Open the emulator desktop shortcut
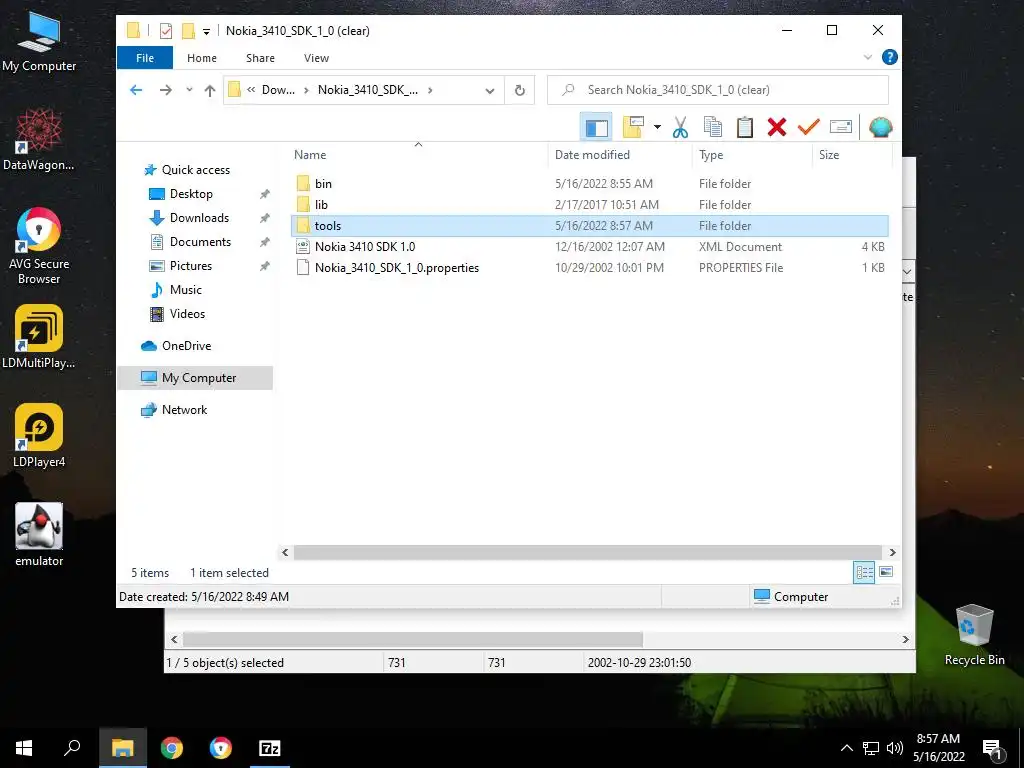Image resolution: width=1024 pixels, height=768 pixels. [39, 535]
